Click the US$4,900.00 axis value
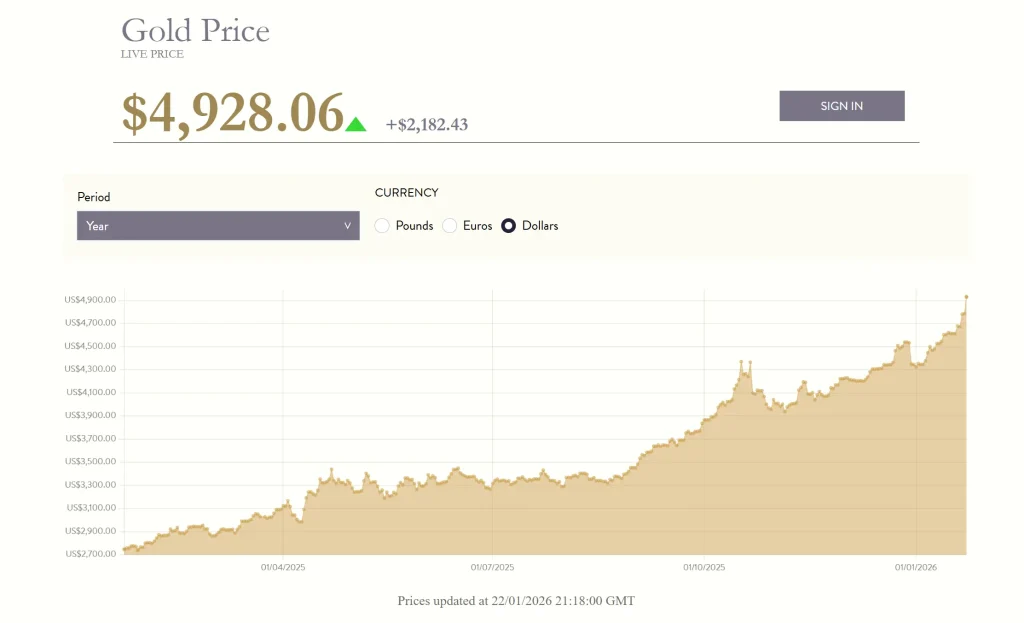 click(x=91, y=299)
